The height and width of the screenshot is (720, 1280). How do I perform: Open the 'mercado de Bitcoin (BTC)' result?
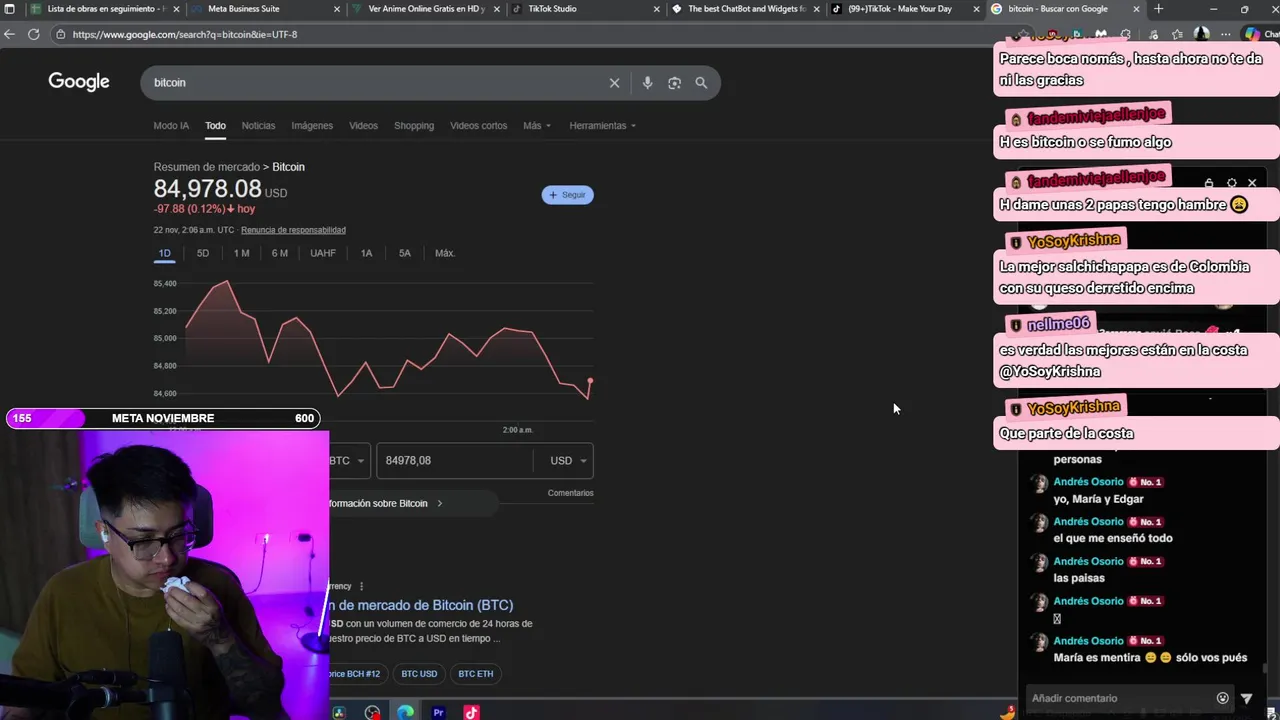point(421,605)
